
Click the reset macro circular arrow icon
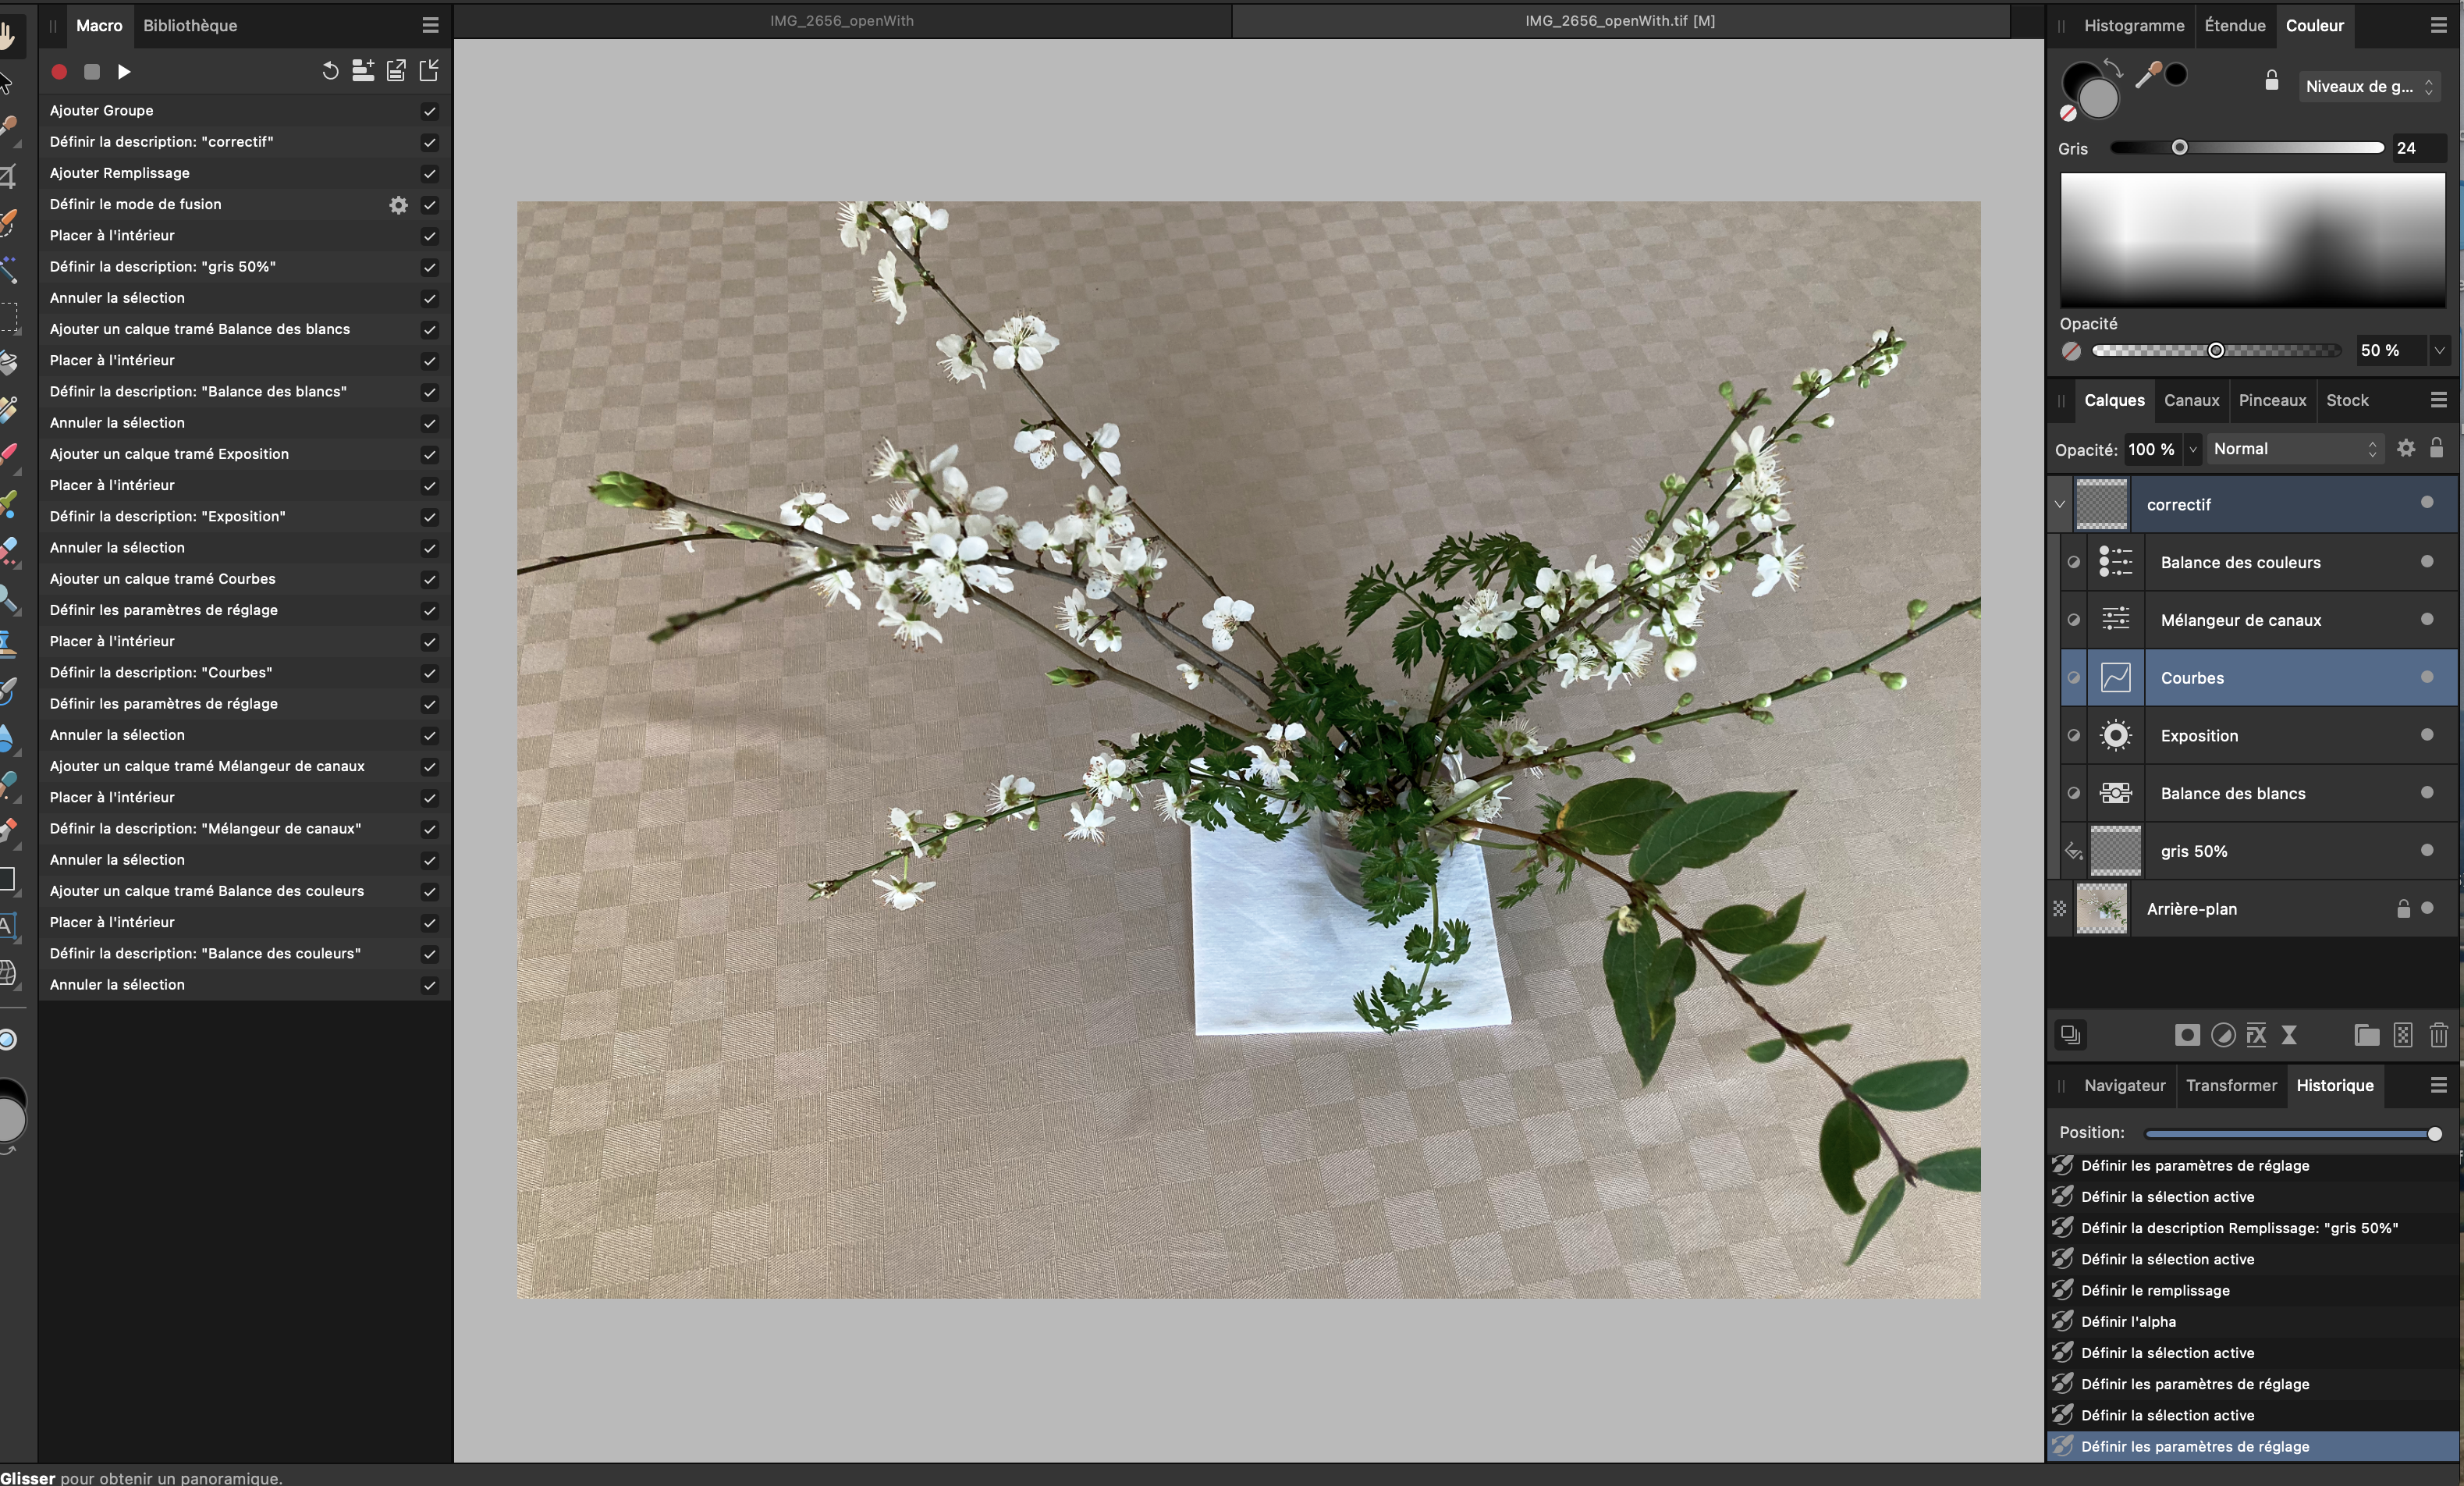(330, 71)
